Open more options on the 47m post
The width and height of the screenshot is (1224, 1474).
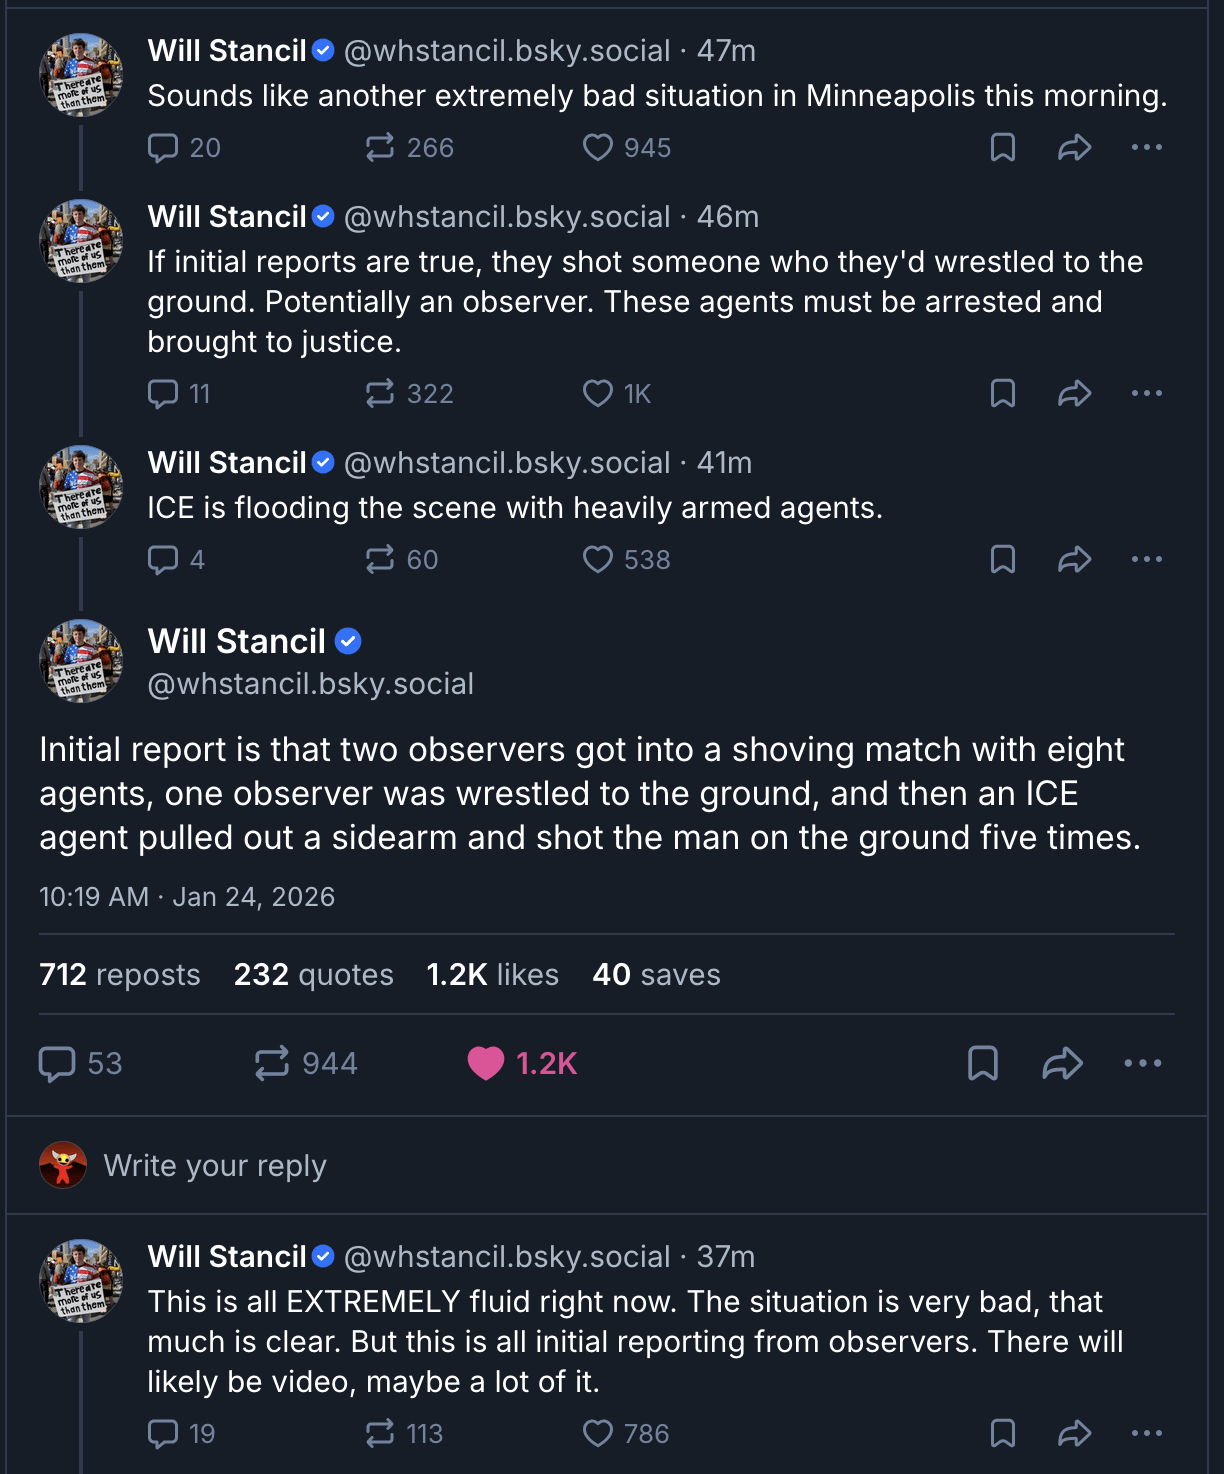(x=1146, y=148)
